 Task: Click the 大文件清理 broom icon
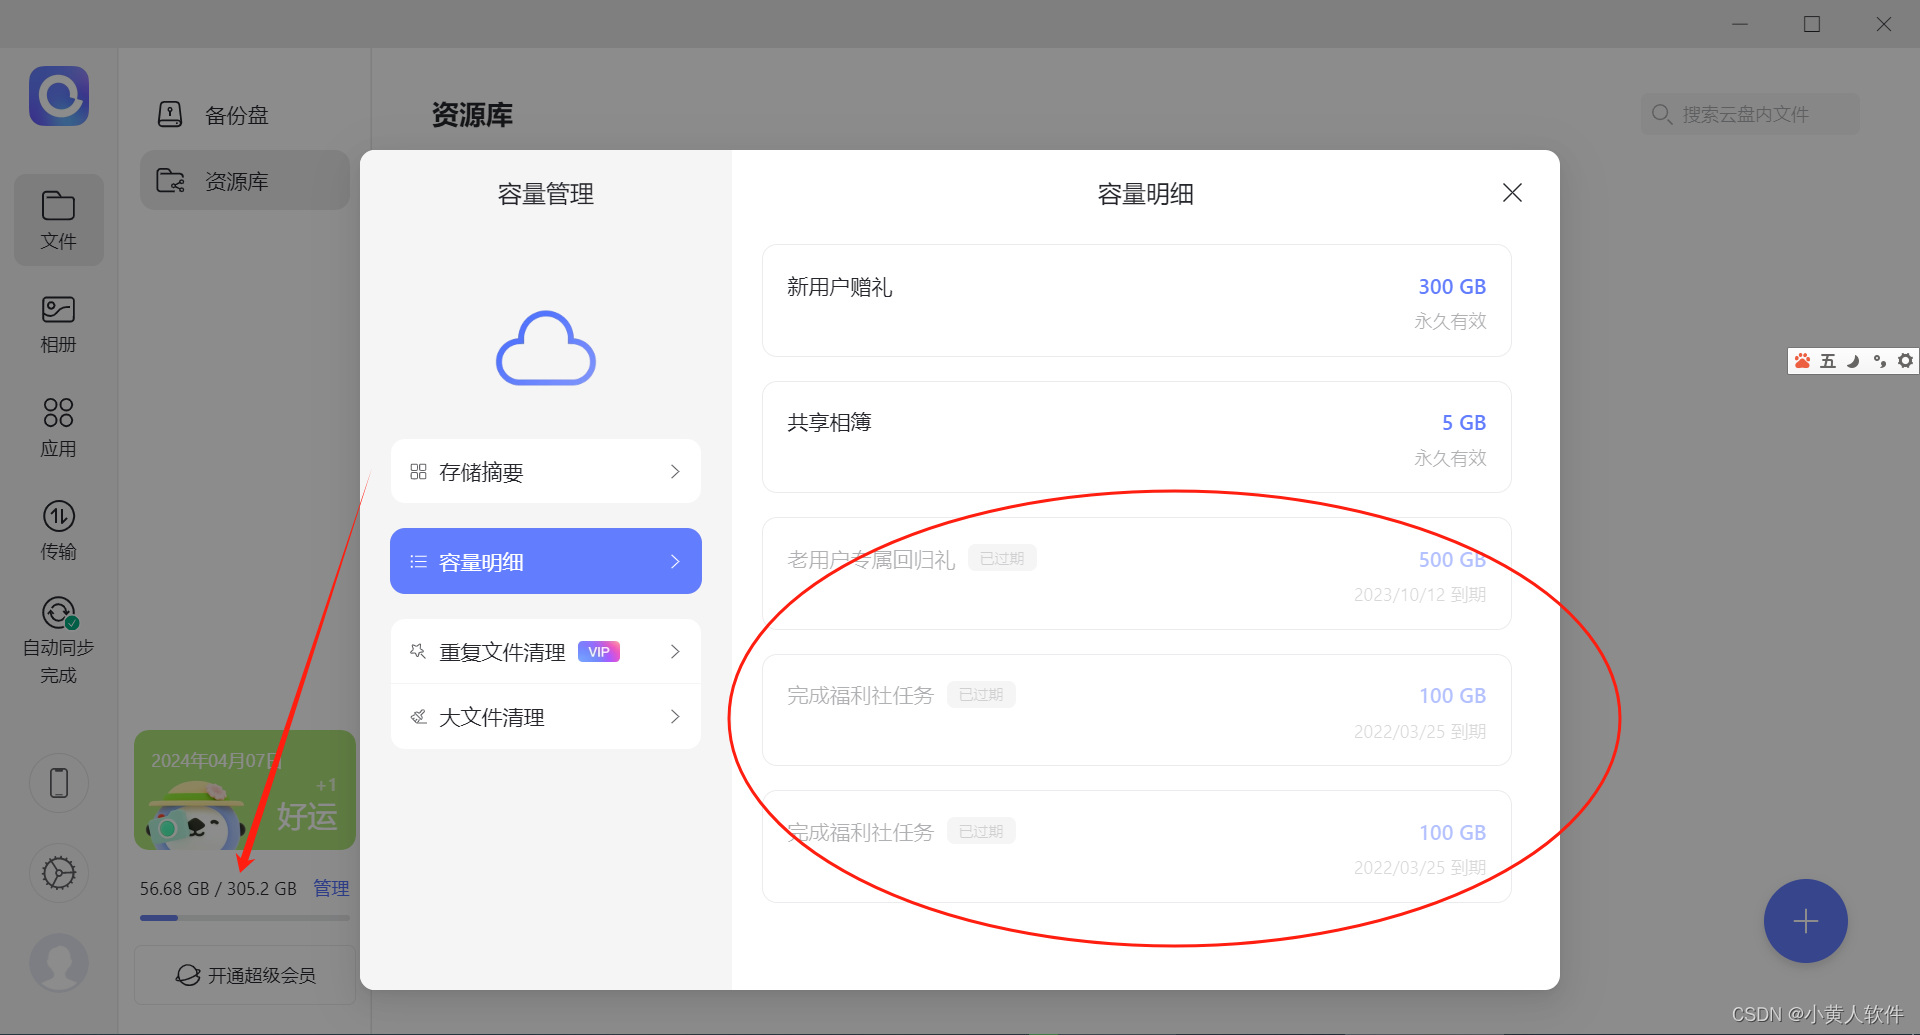(419, 717)
